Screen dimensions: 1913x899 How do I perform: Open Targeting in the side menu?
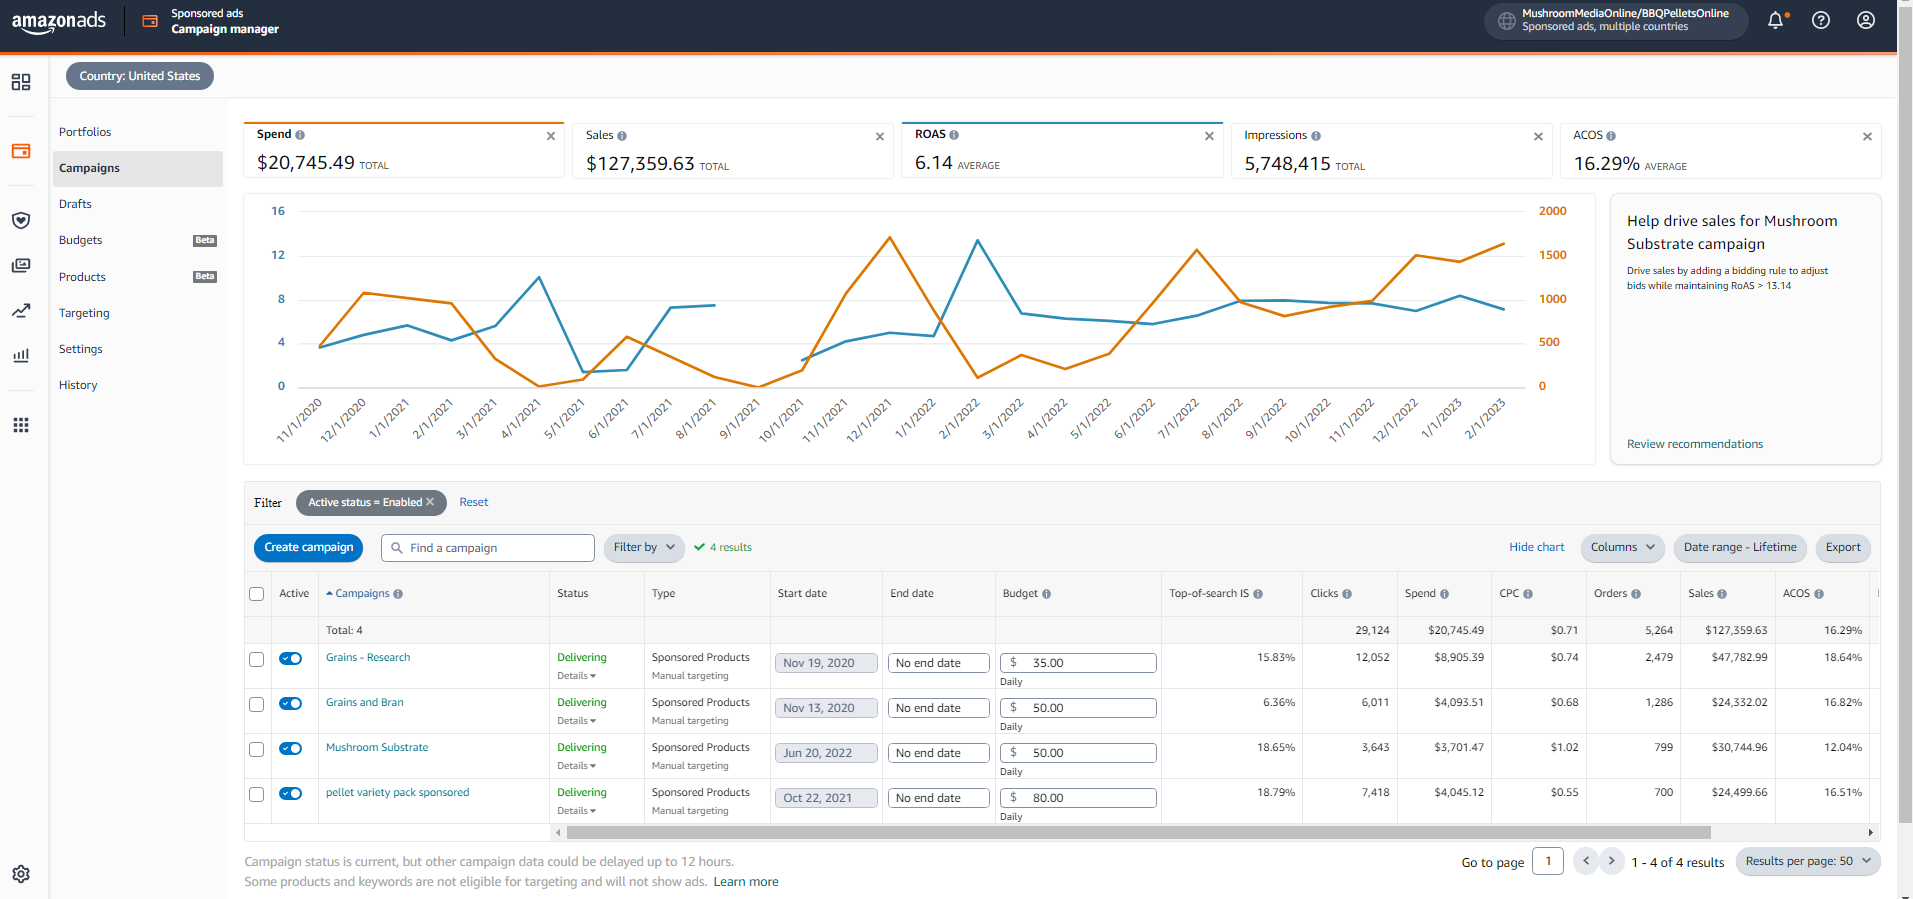(x=84, y=313)
